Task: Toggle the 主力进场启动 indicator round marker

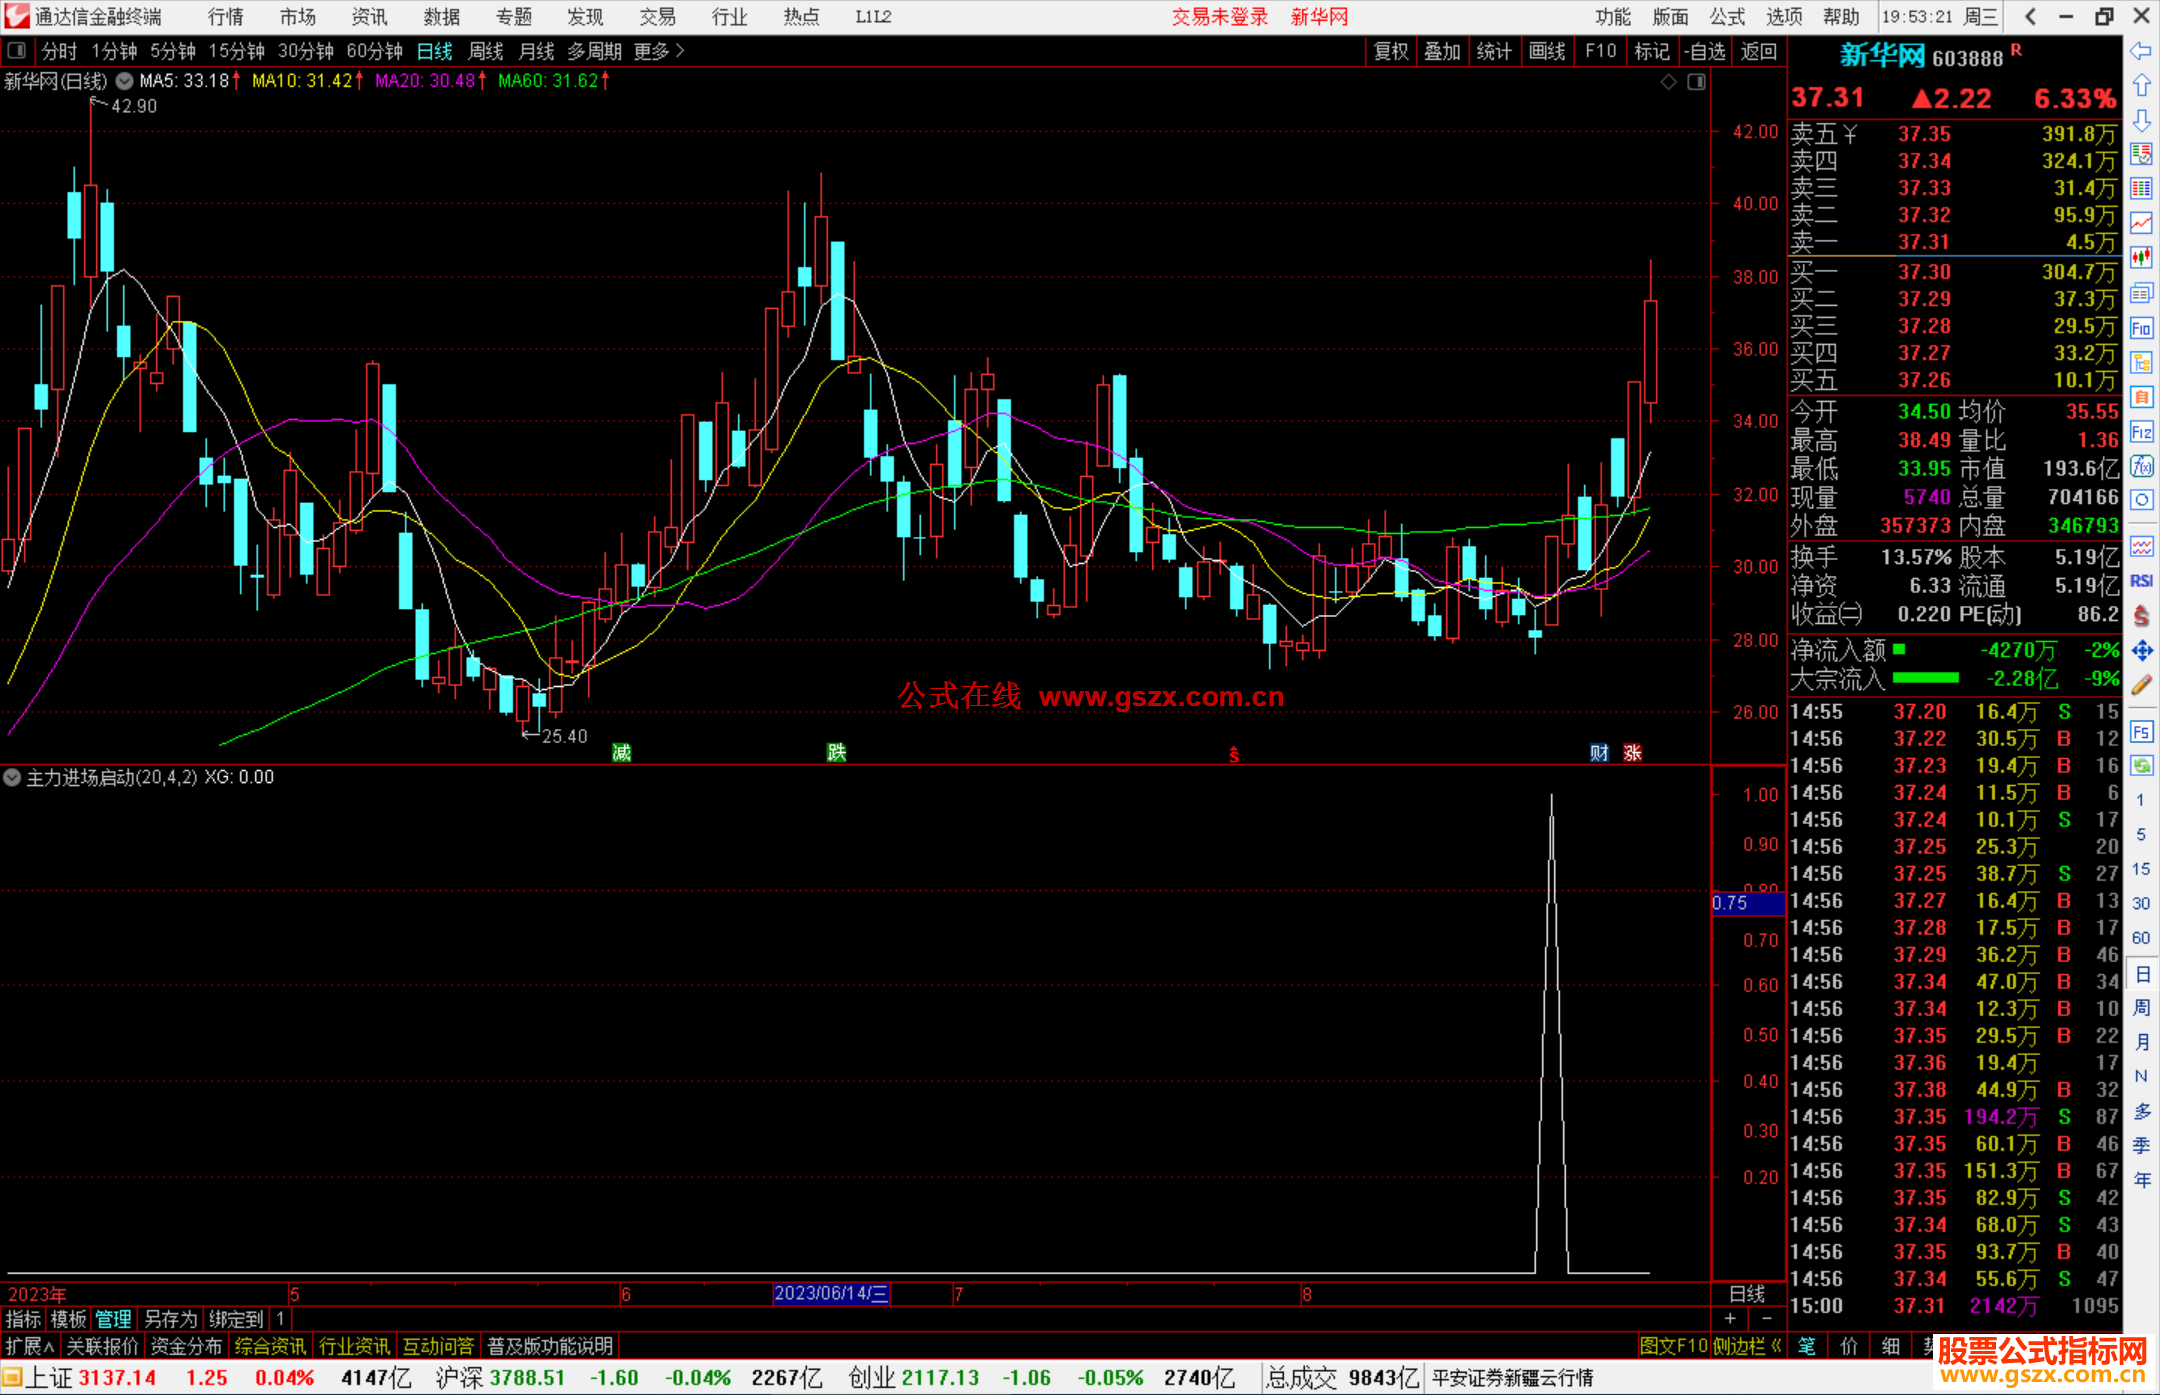Action: tap(12, 777)
